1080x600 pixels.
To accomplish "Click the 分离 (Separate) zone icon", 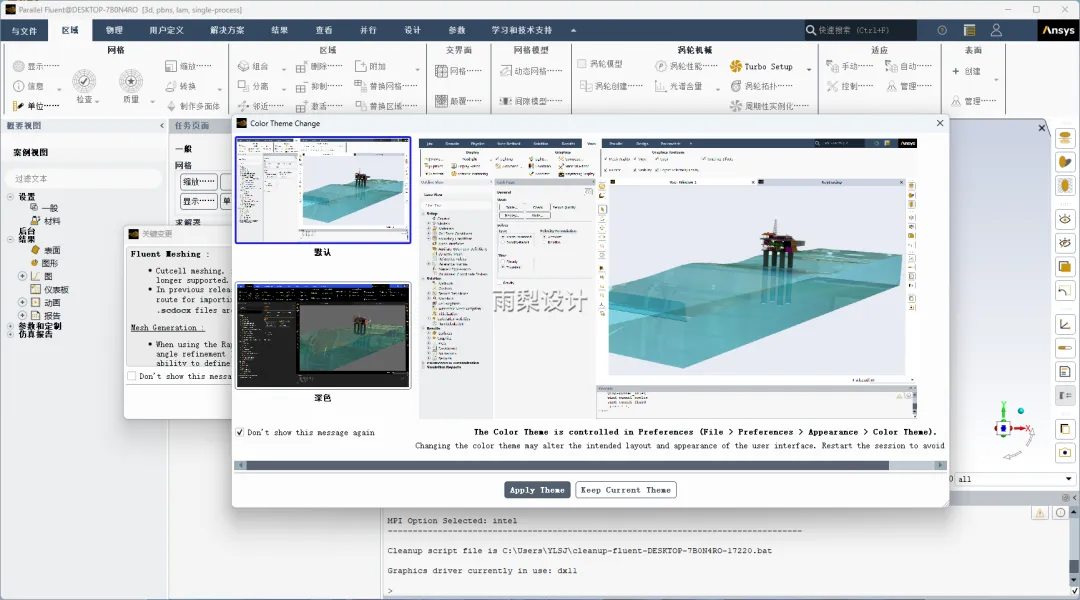I will click(x=243, y=86).
